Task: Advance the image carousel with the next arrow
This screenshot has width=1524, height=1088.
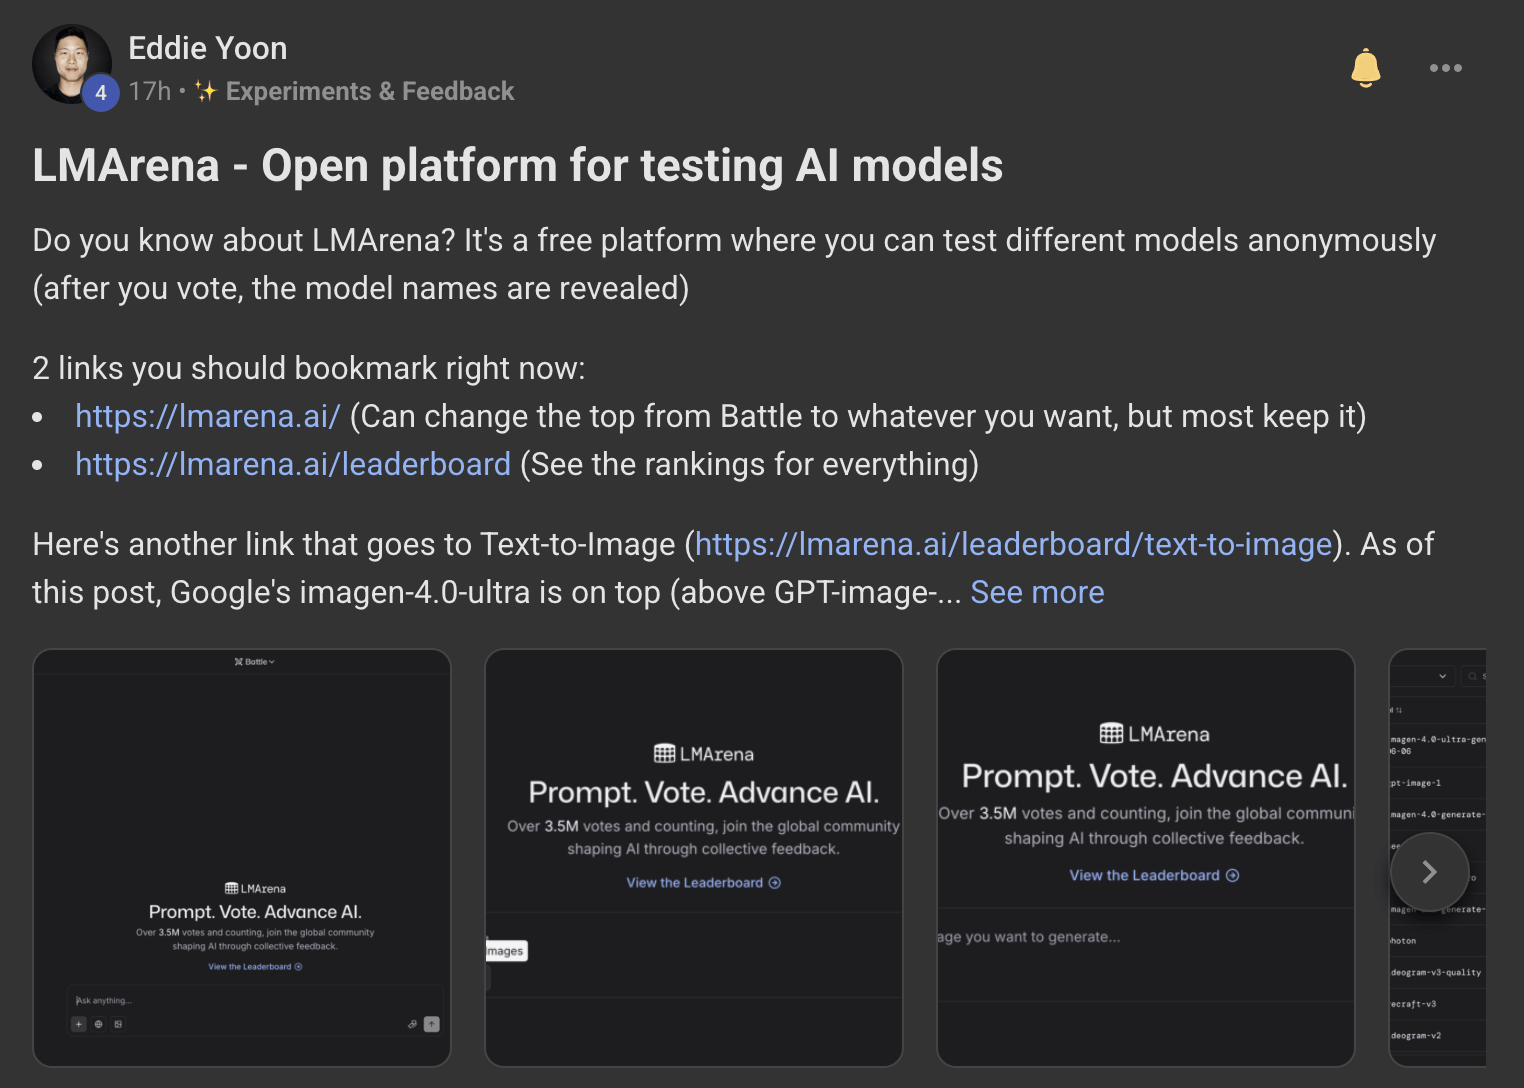Action: point(1430,872)
